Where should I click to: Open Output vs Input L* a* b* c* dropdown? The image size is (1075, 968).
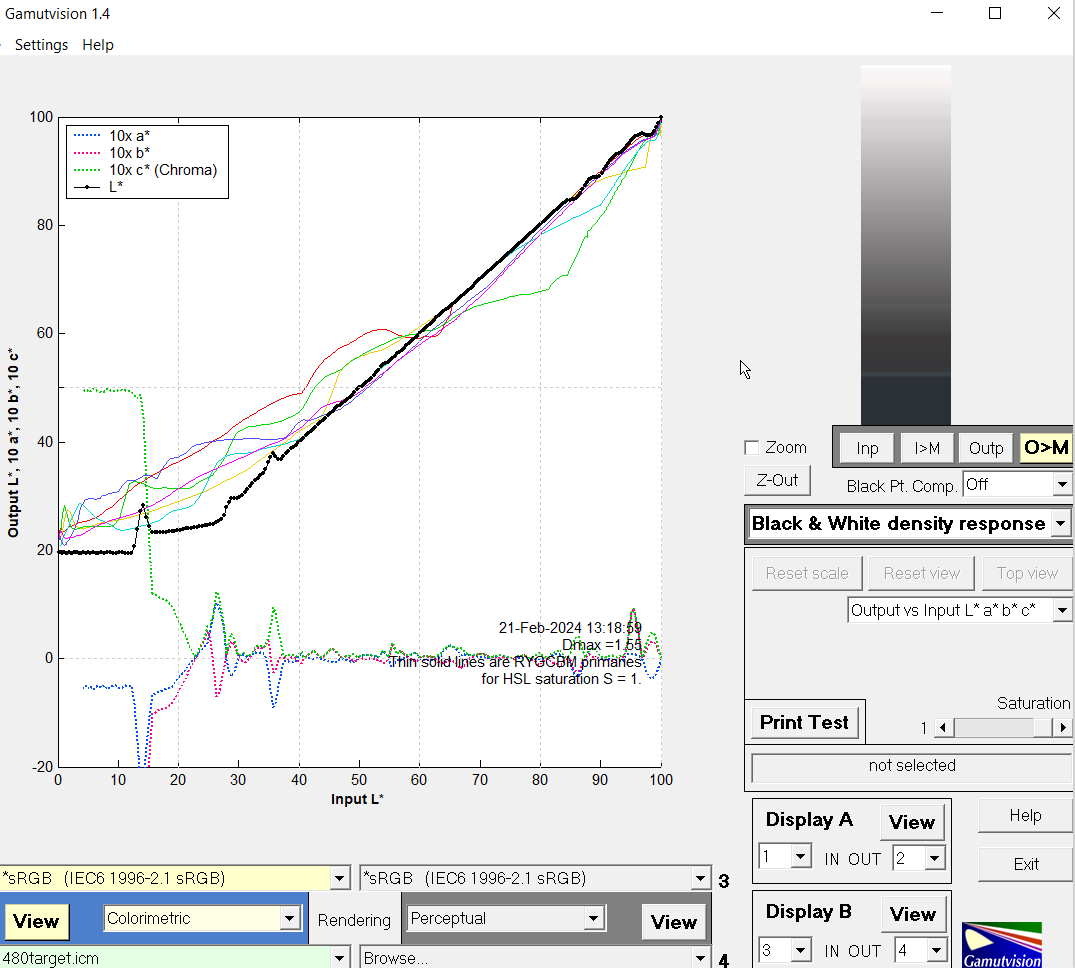[x=960, y=610]
